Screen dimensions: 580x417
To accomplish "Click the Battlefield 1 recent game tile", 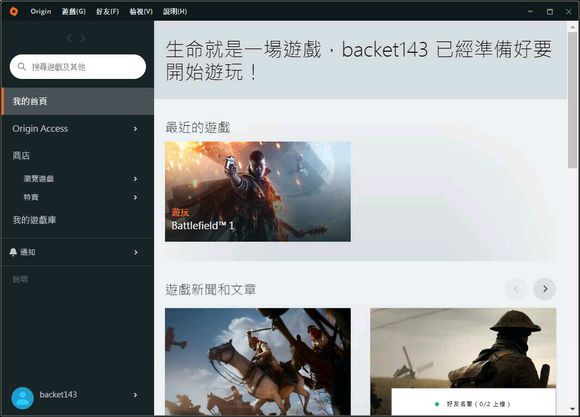I will pos(258,192).
